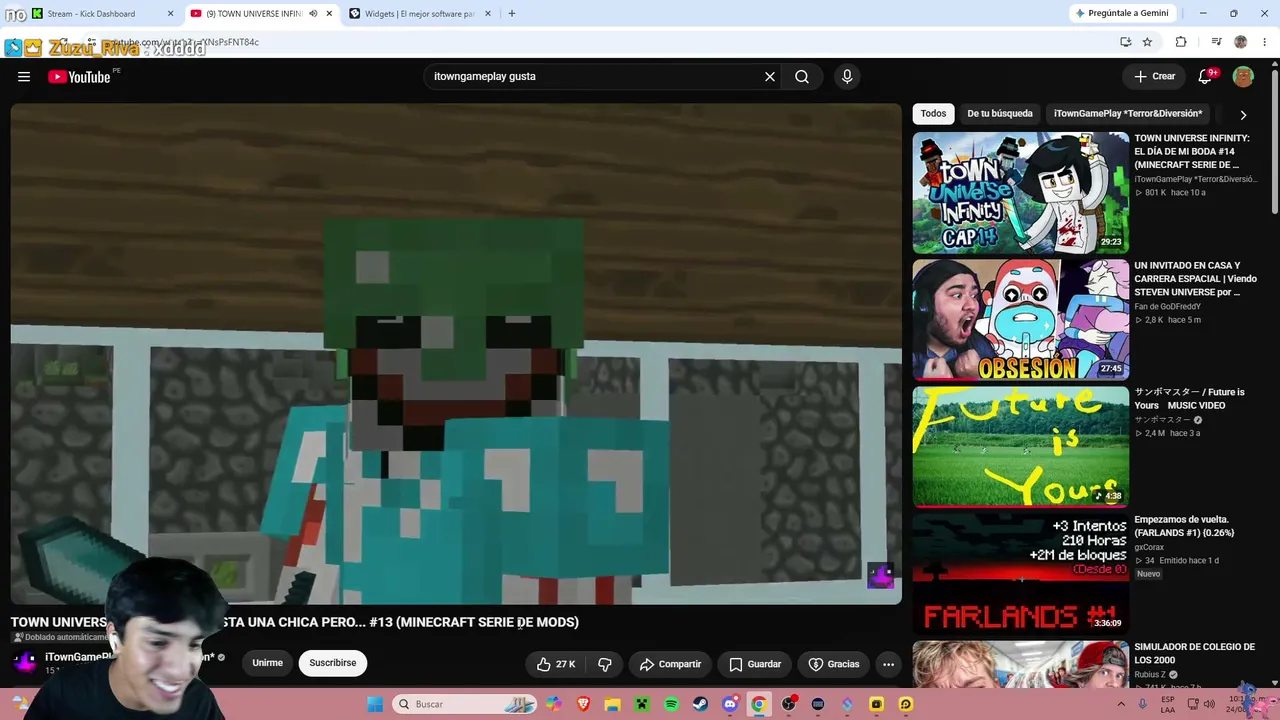Bookmark this page with the star
This screenshot has width=1280, height=720.
coord(1147,42)
